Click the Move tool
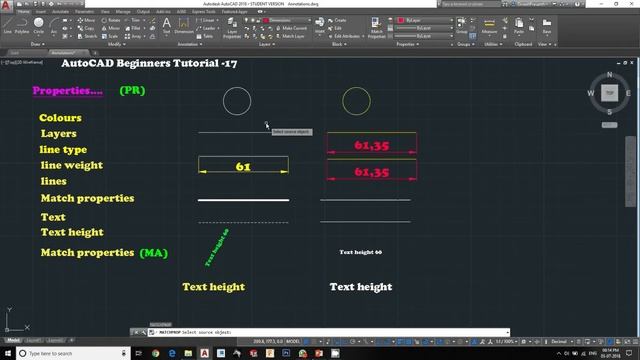This screenshot has width=640, height=360. coord(86,20)
